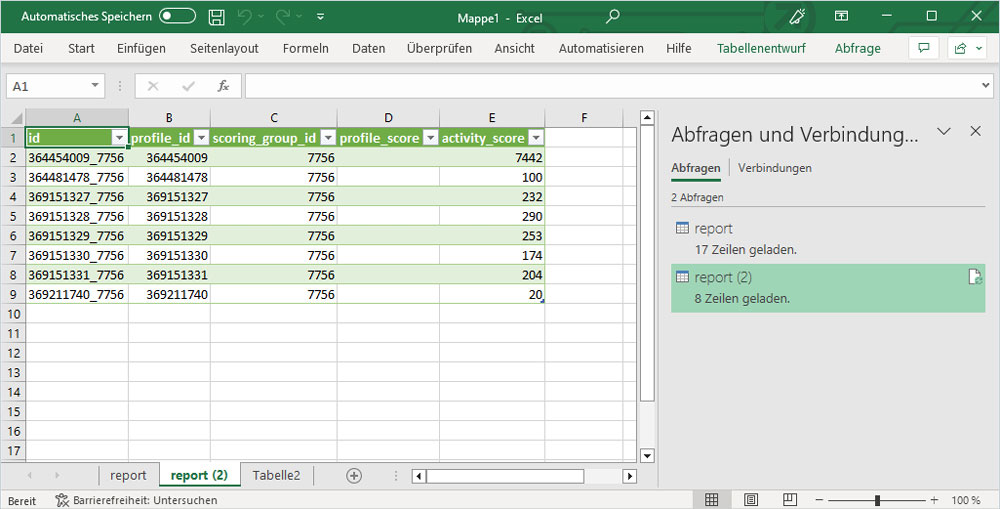Click in the Name Box showing A1
This screenshot has width=1000, height=509.
(x=47, y=86)
